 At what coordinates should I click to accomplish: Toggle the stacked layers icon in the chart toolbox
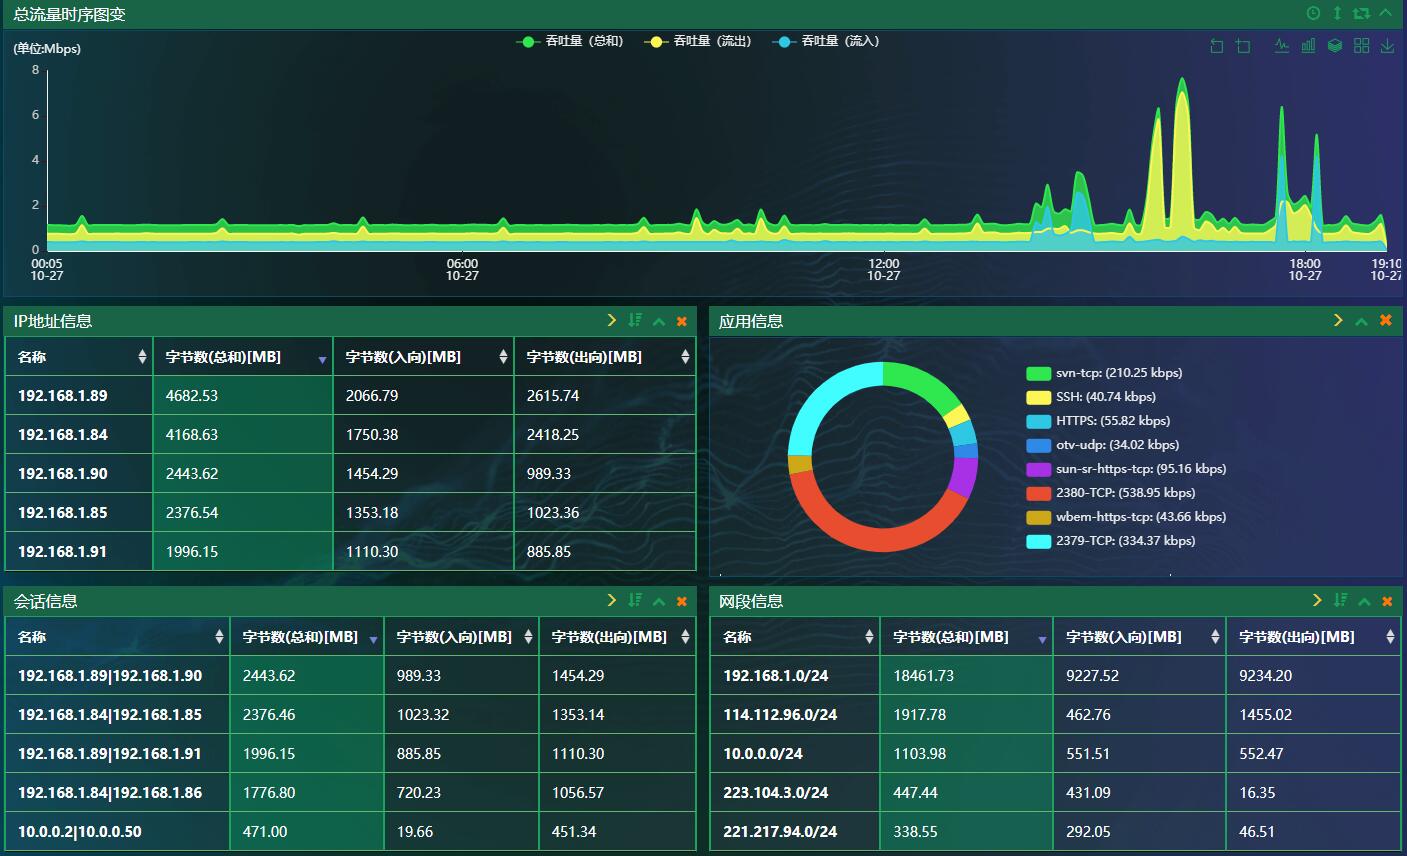(x=1334, y=46)
